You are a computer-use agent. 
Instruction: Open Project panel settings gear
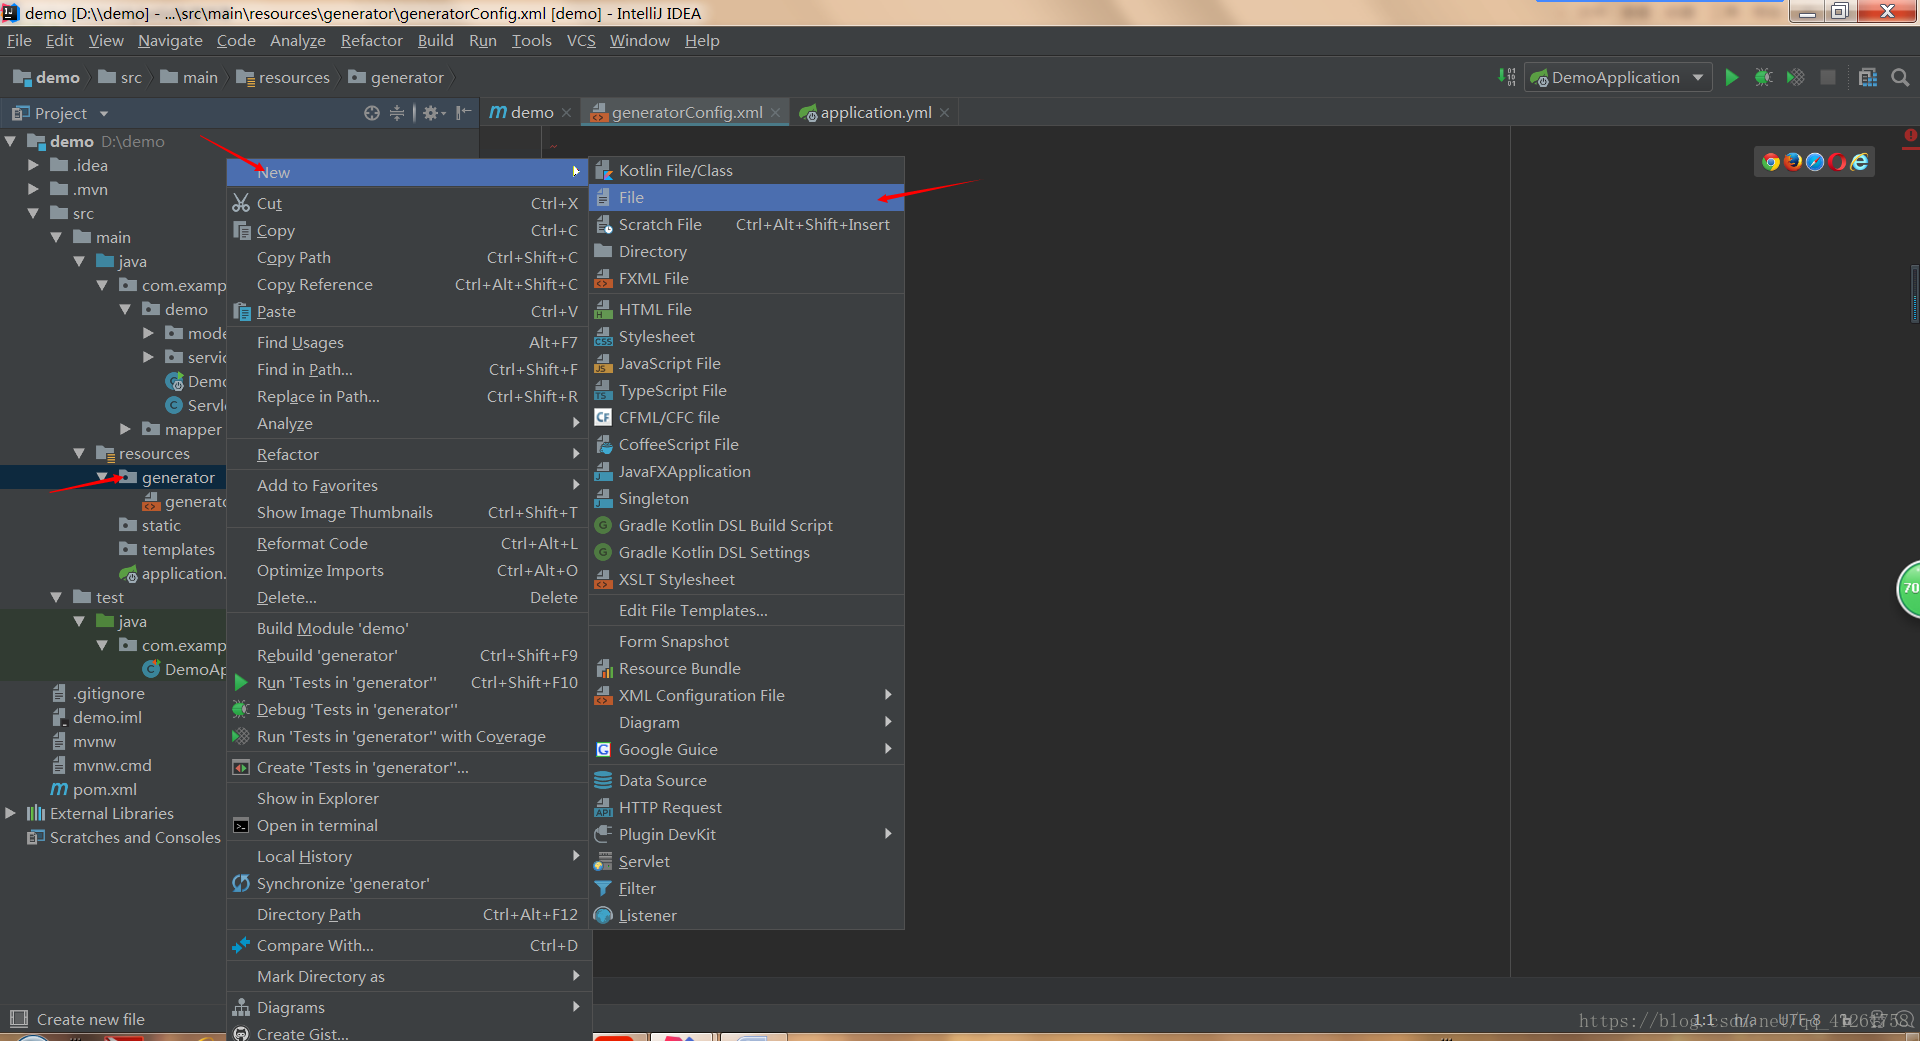(433, 113)
